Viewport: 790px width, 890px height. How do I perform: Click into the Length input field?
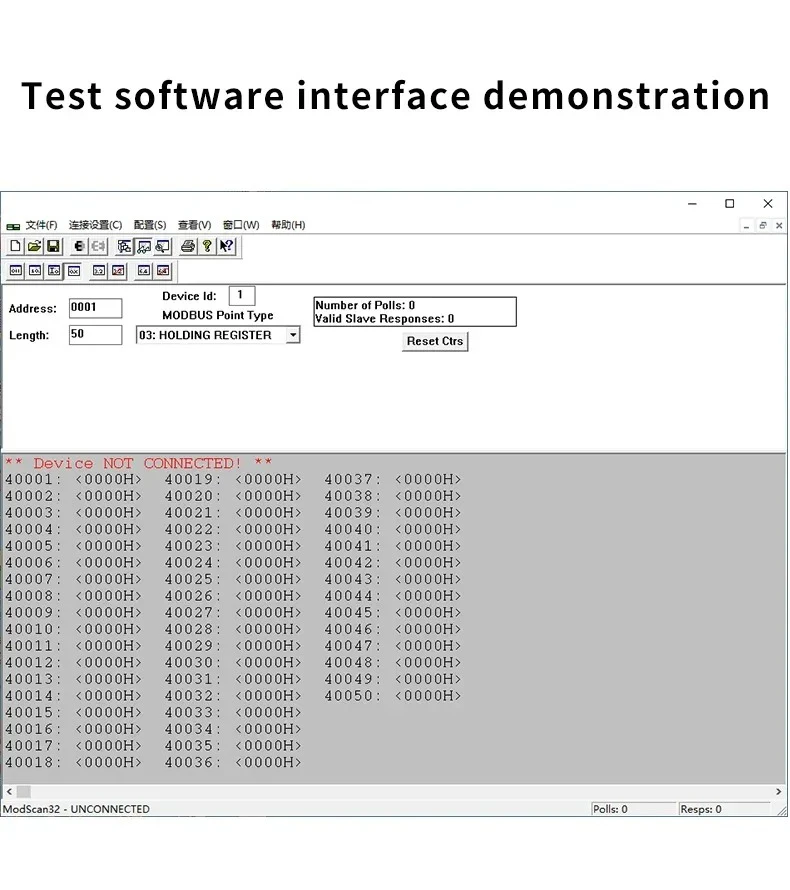click(95, 335)
